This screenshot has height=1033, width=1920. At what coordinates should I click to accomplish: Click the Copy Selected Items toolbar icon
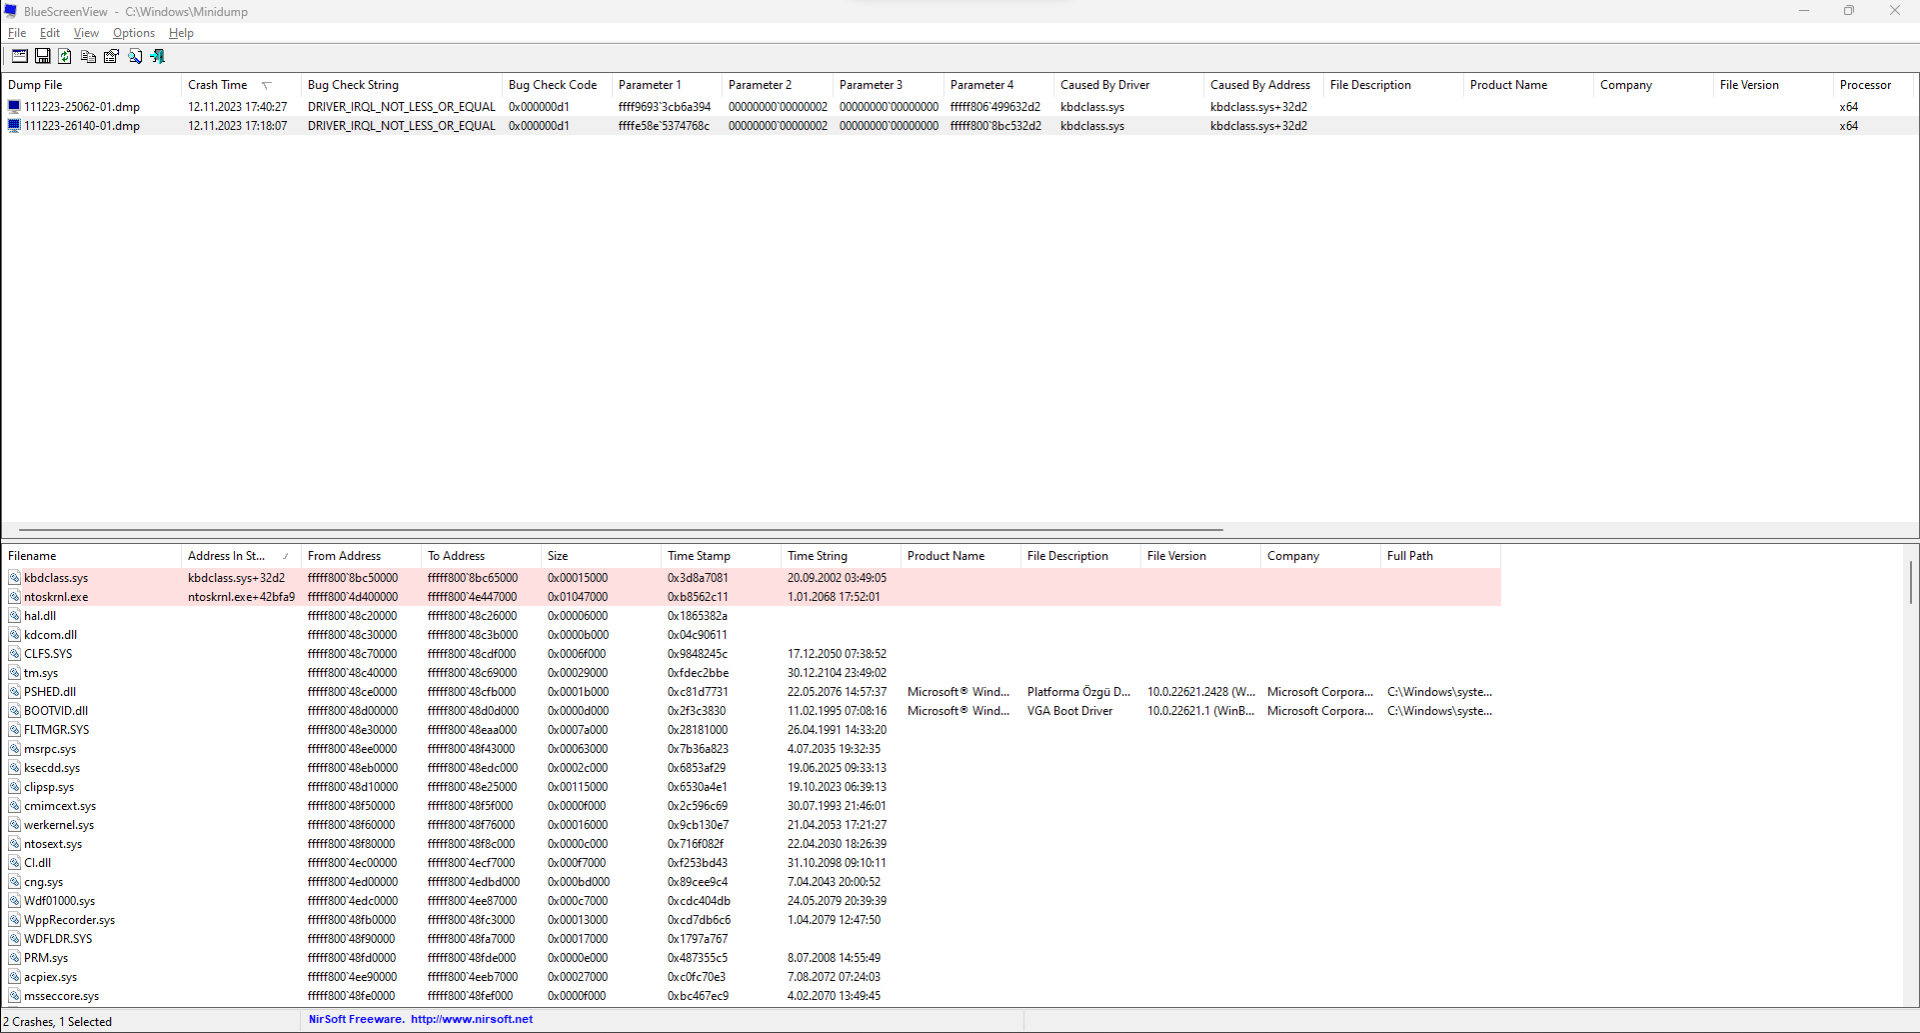88,57
